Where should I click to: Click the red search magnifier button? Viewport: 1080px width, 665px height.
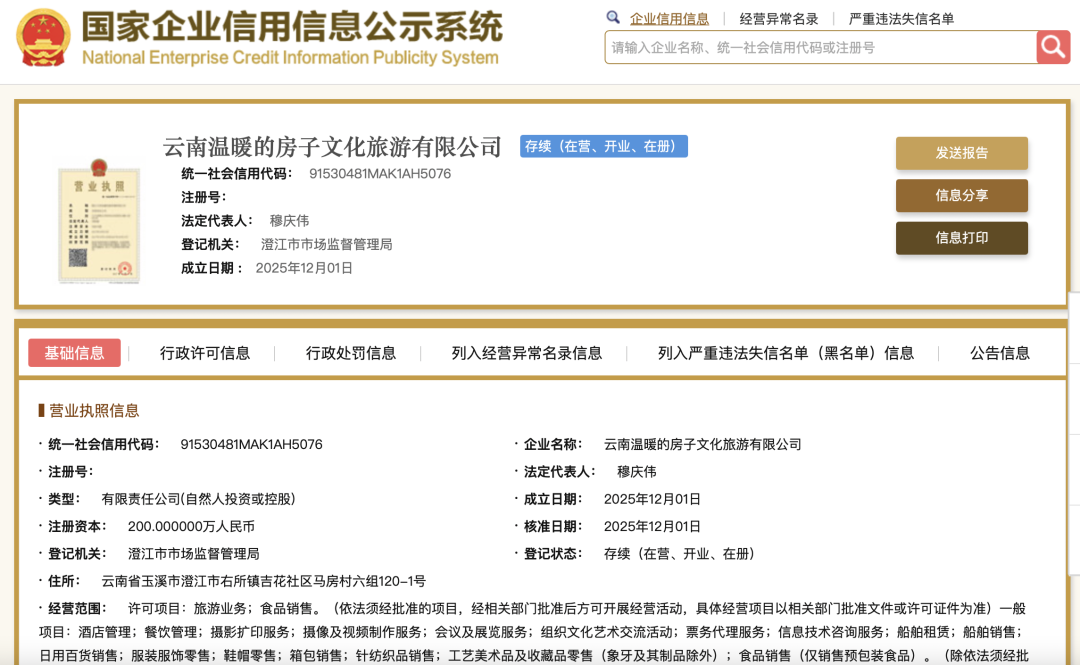[x=1053, y=47]
